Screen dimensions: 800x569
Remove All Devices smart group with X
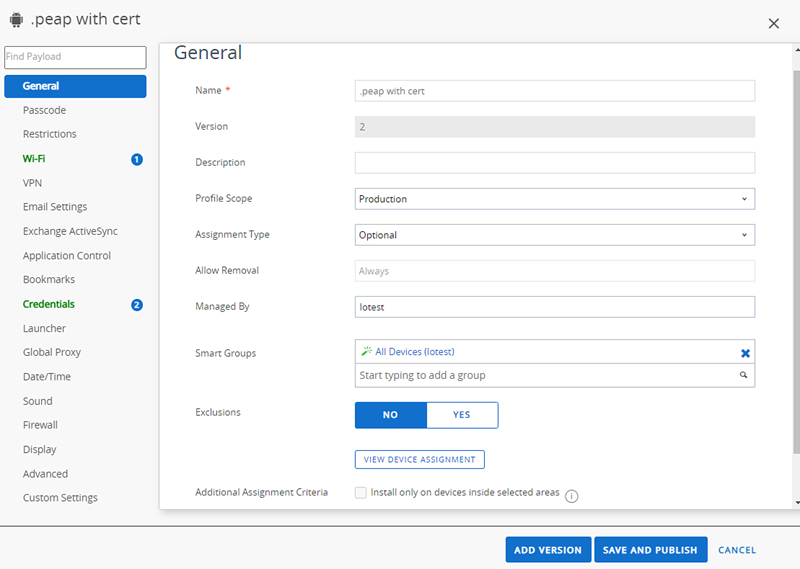coord(745,353)
